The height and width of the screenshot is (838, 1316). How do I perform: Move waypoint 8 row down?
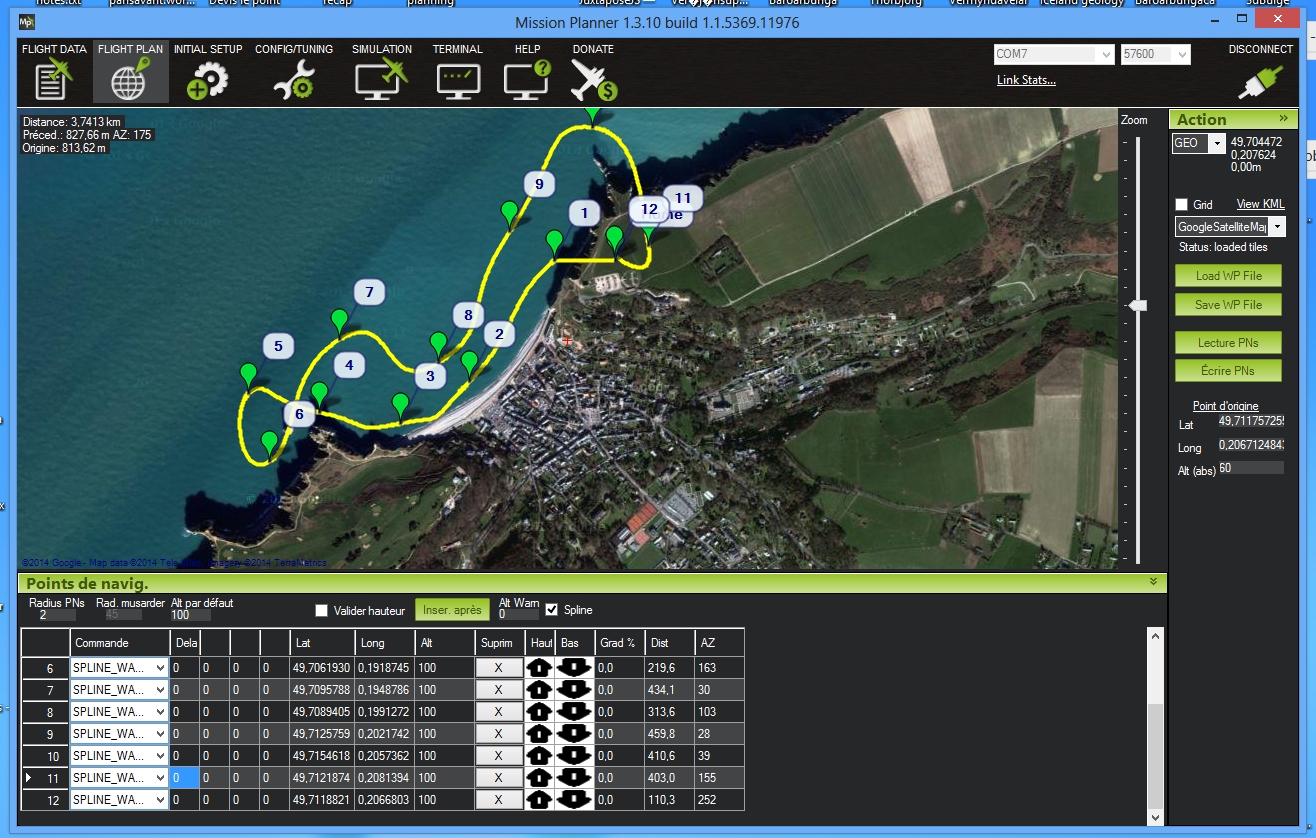tap(573, 712)
